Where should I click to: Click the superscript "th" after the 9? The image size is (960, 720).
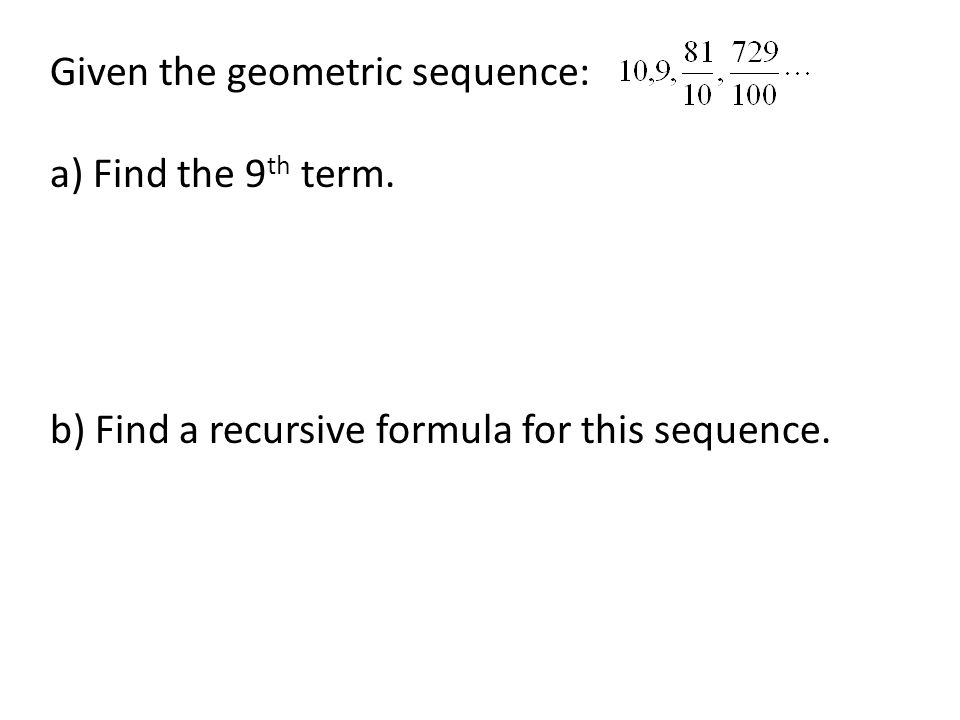point(278,166)
